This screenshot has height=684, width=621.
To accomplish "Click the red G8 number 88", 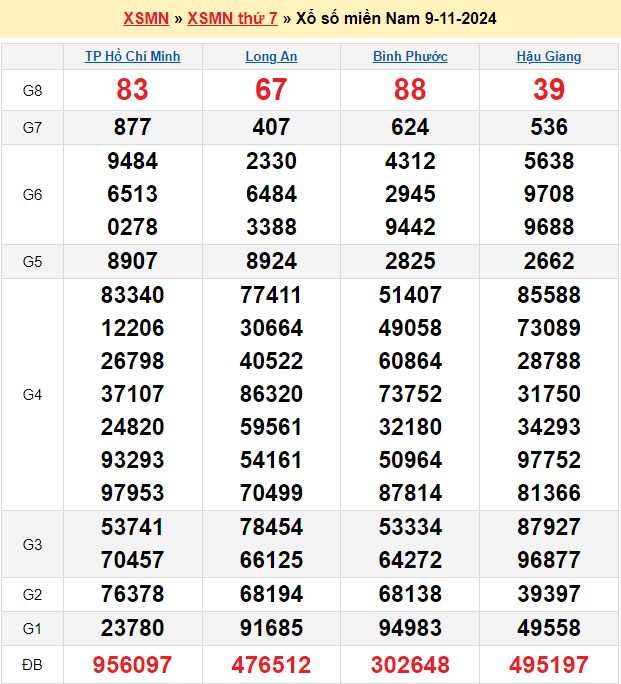I will pyautogui.click(x=410, y=90).
